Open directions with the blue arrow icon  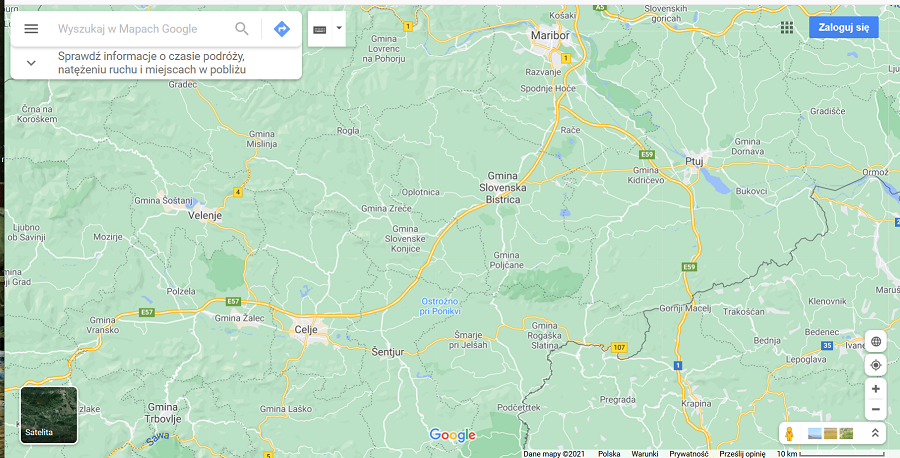pyautogui.click(x=281, y=29)
